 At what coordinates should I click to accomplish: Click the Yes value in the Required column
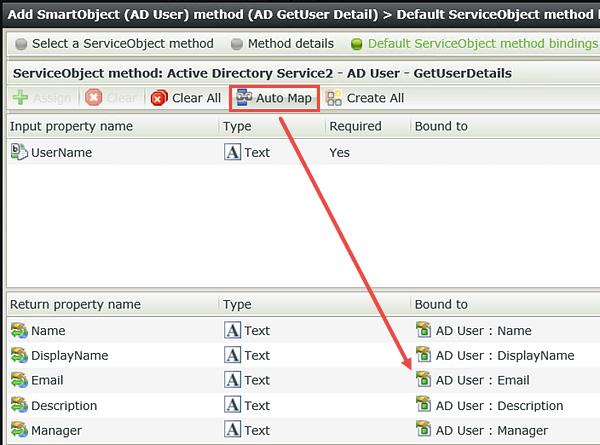(x=339, y=153)
